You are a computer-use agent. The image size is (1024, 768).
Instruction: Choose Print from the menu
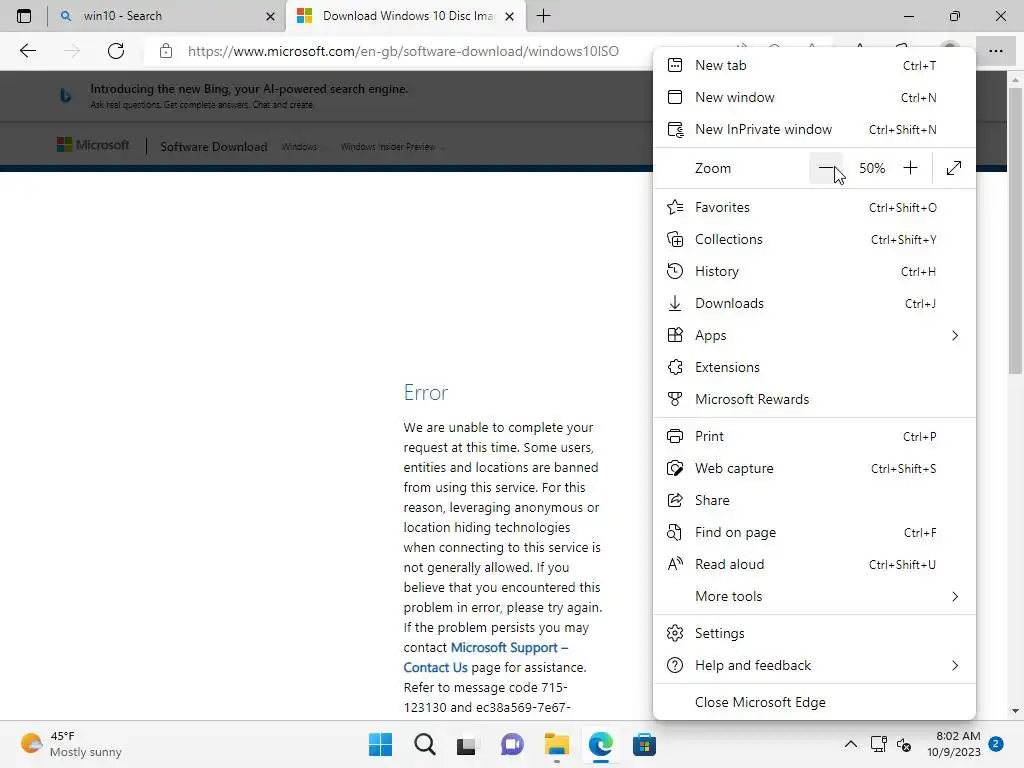(x=814, y=436)
